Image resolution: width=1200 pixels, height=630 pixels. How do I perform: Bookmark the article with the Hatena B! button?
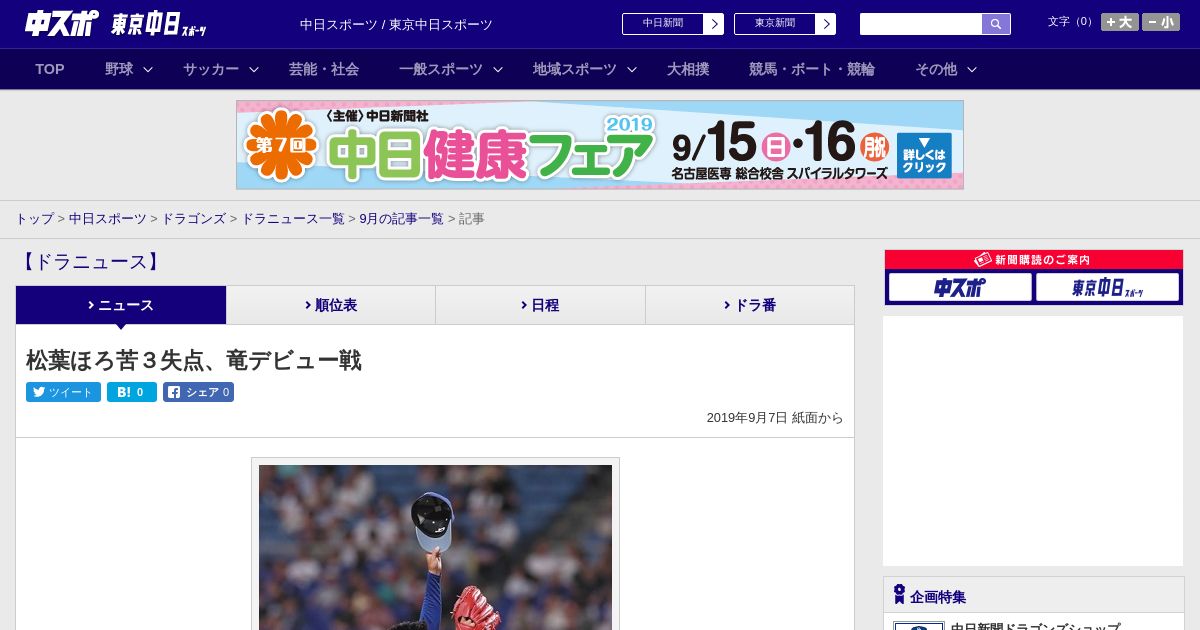(132, 392)
